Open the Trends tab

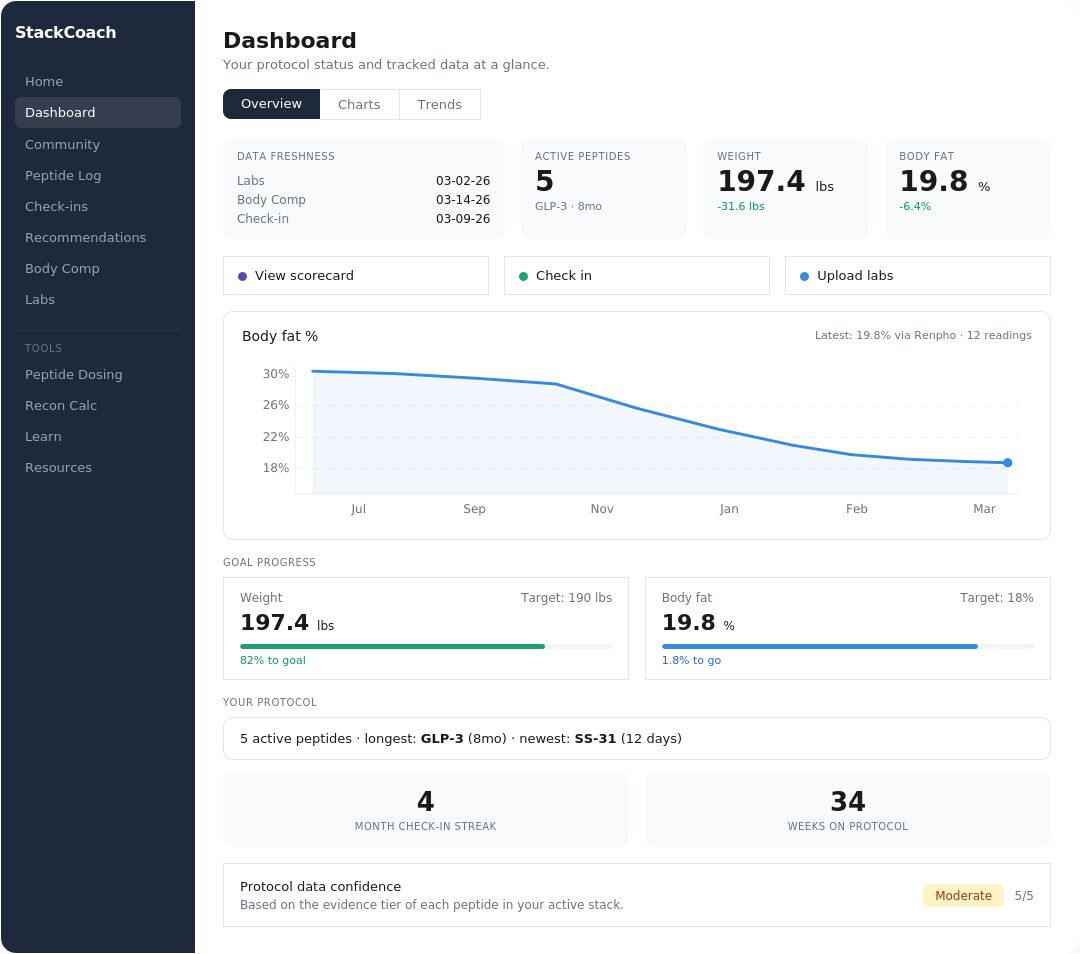coord(439,104)
